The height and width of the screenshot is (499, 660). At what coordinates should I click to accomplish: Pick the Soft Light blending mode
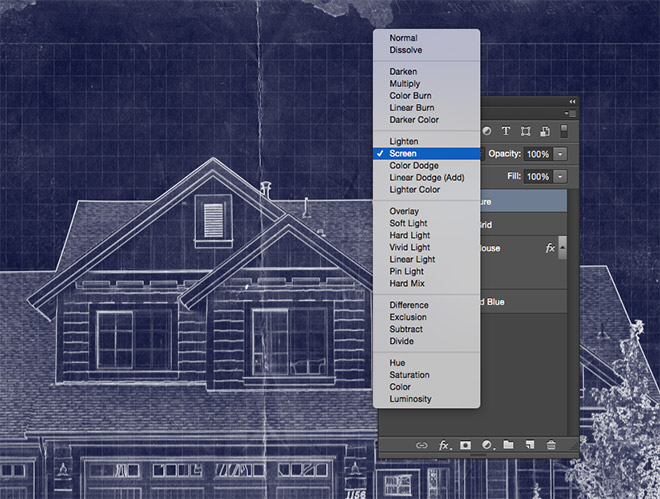click(409, 224)
